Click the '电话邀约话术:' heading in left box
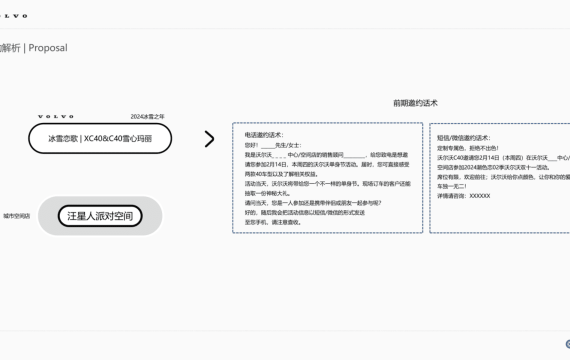This screenshot has height=360, width=570. 264,135
